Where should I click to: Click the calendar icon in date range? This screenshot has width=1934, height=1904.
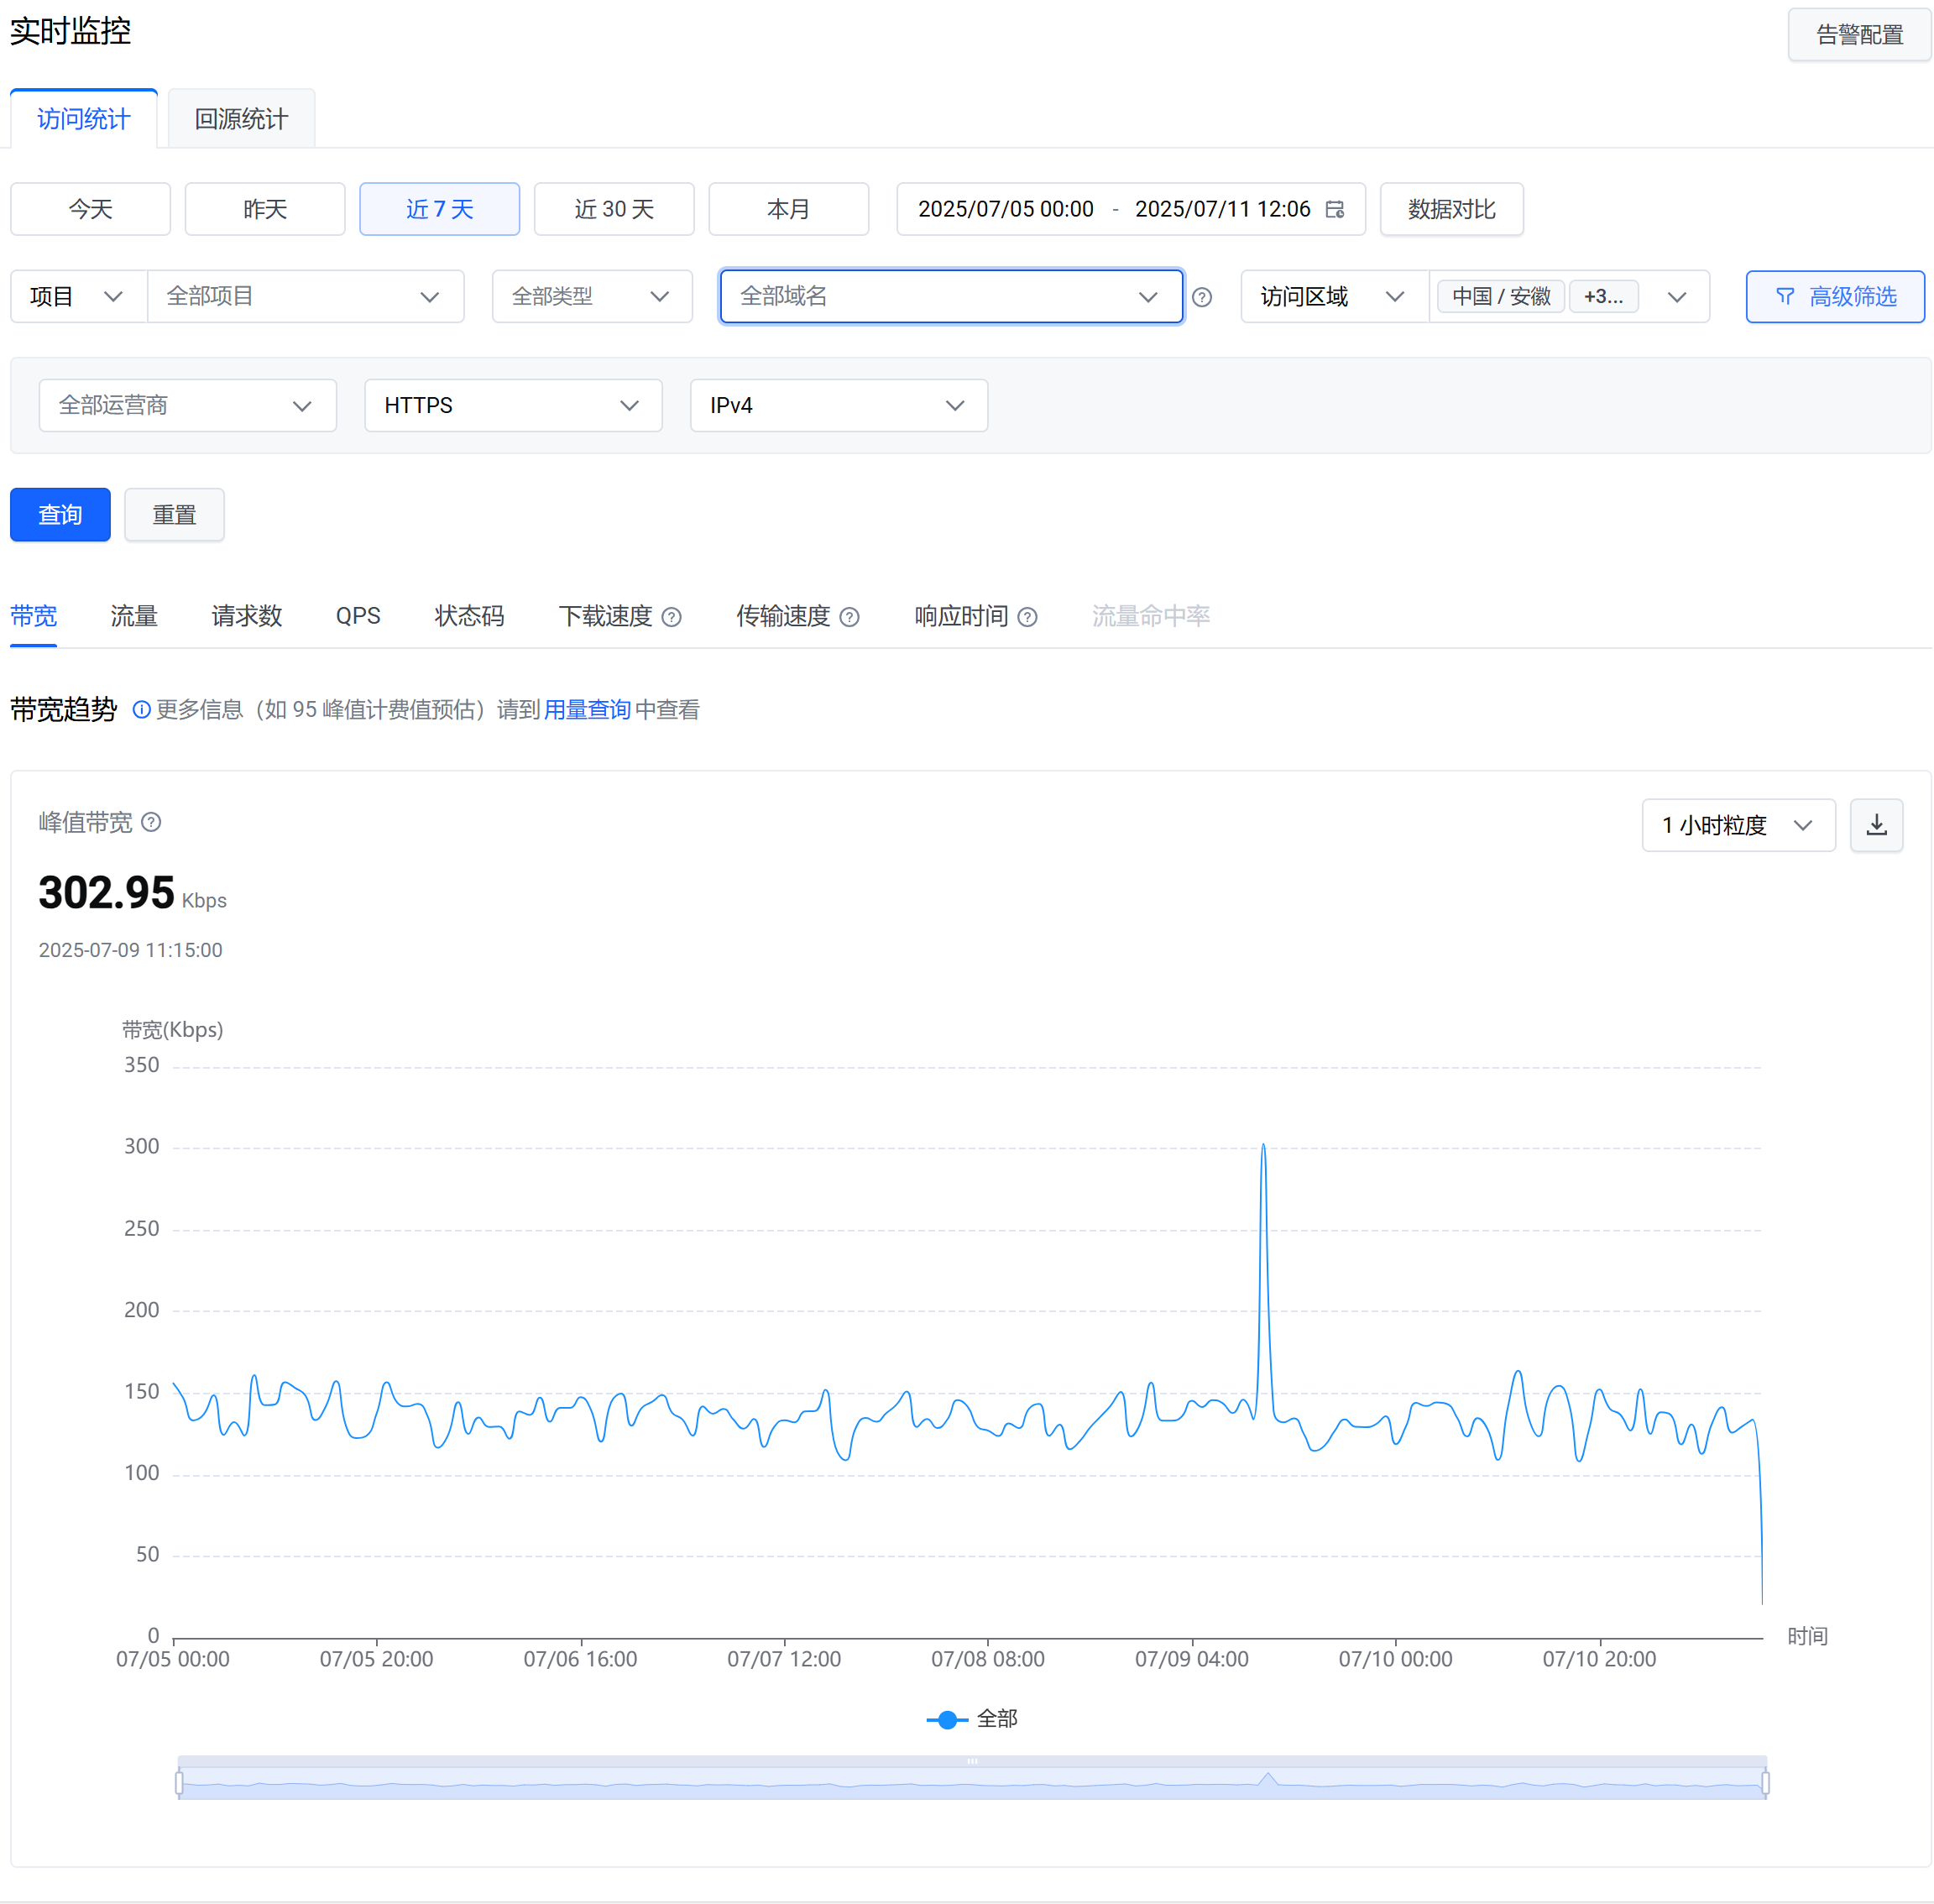[1334, 209]
